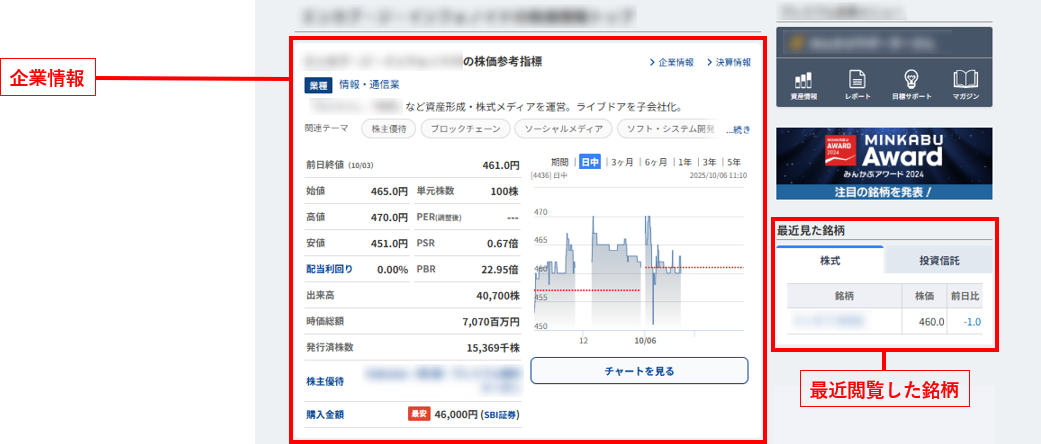Viewport: 1041px width, 444px height.
Task: Select the ソーシャルメディア theme tag
Action: tap(563, 129)
